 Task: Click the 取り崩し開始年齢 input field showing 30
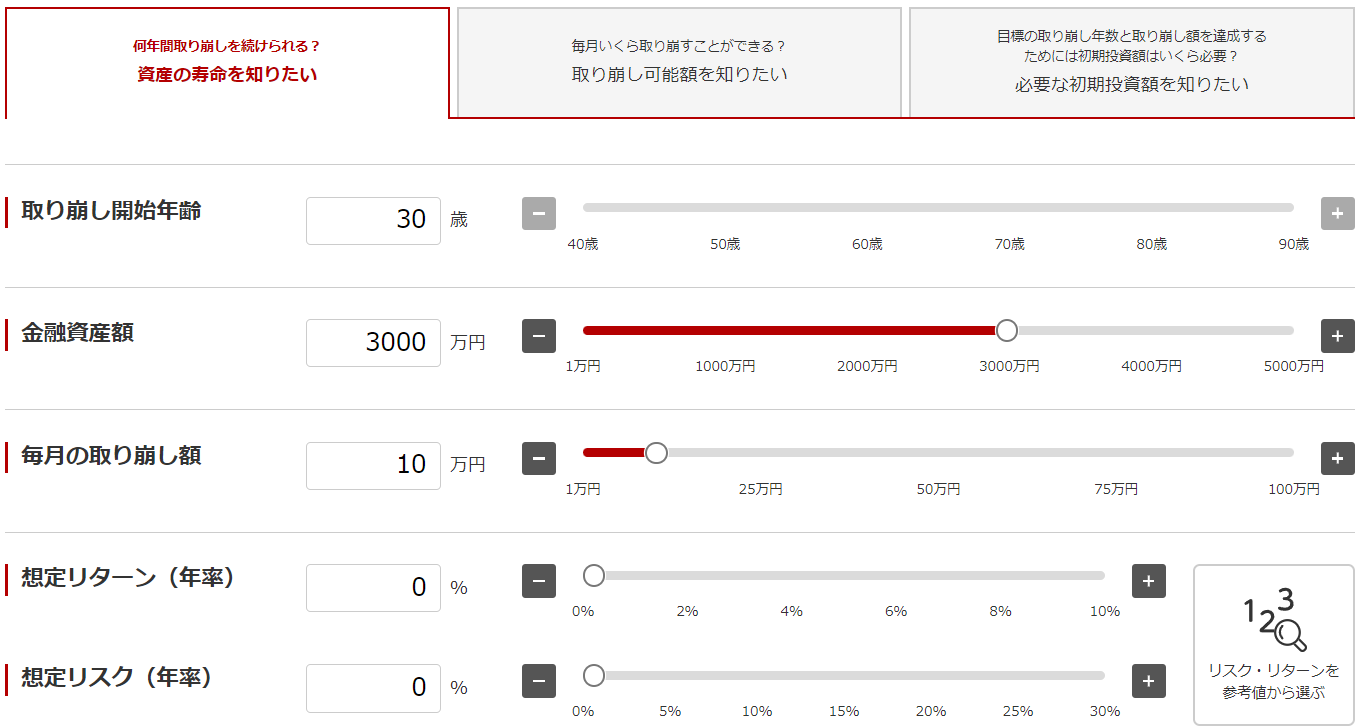point(373,220)
